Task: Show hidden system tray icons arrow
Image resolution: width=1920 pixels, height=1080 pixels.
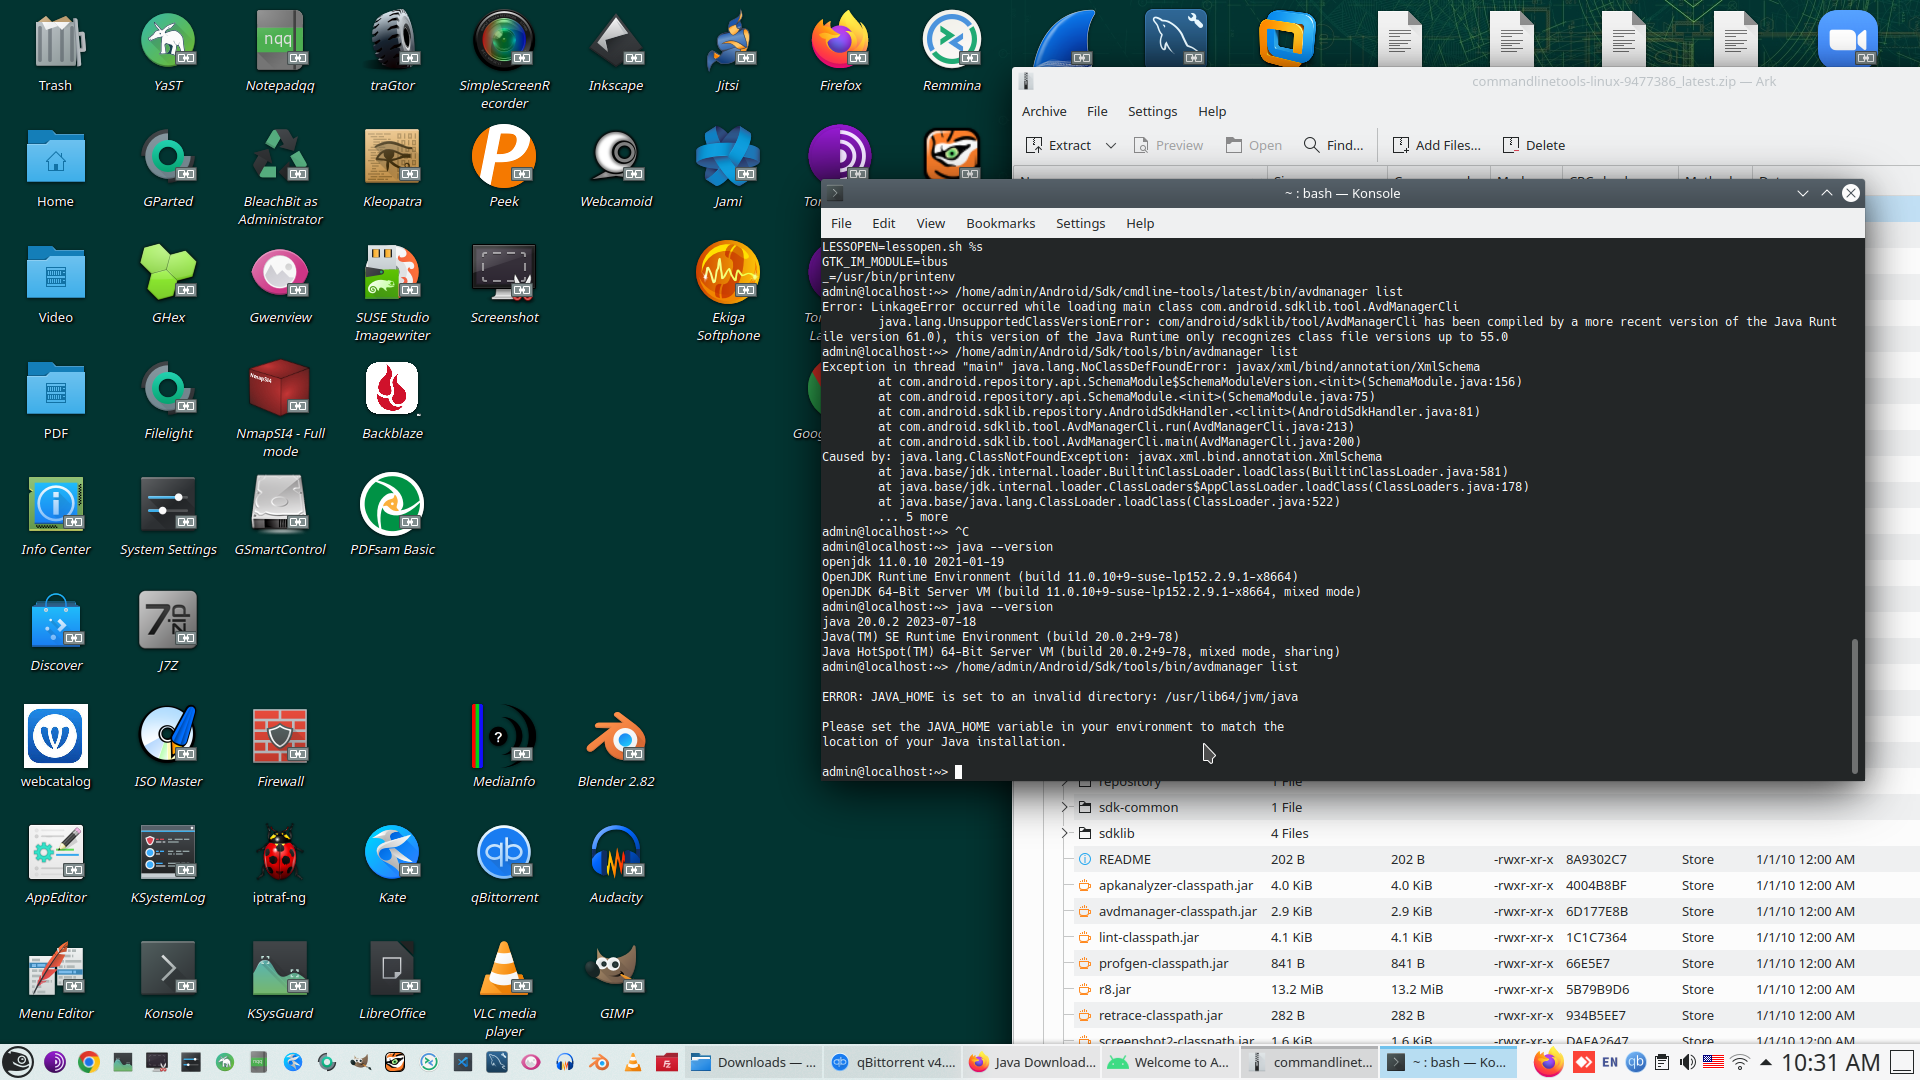Action: pos(1765,1062)
